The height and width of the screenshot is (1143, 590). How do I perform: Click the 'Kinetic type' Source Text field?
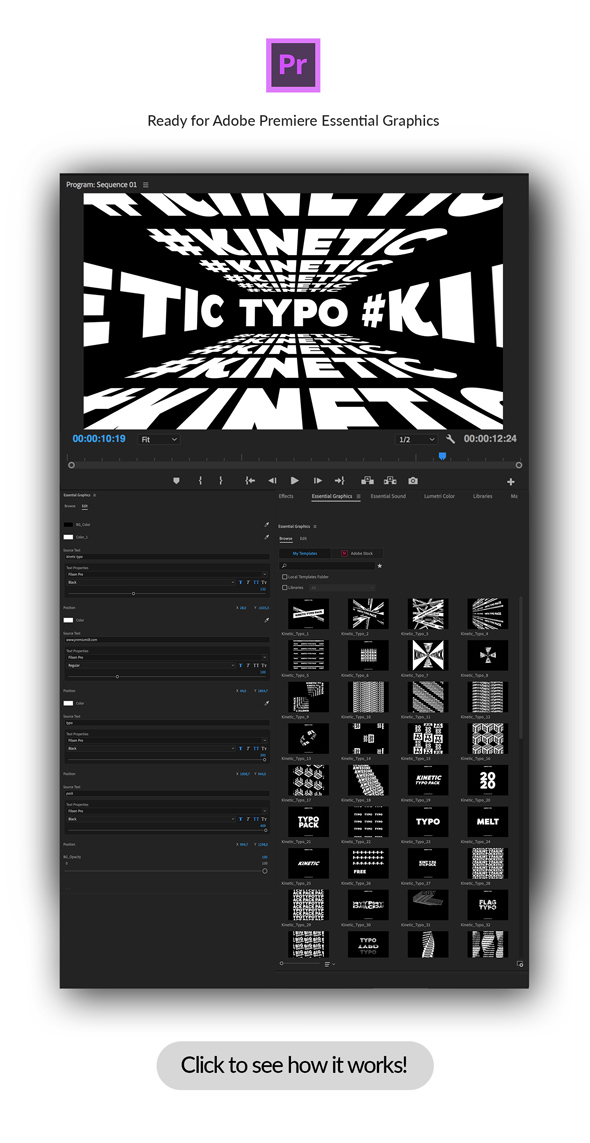pos(167,556)
